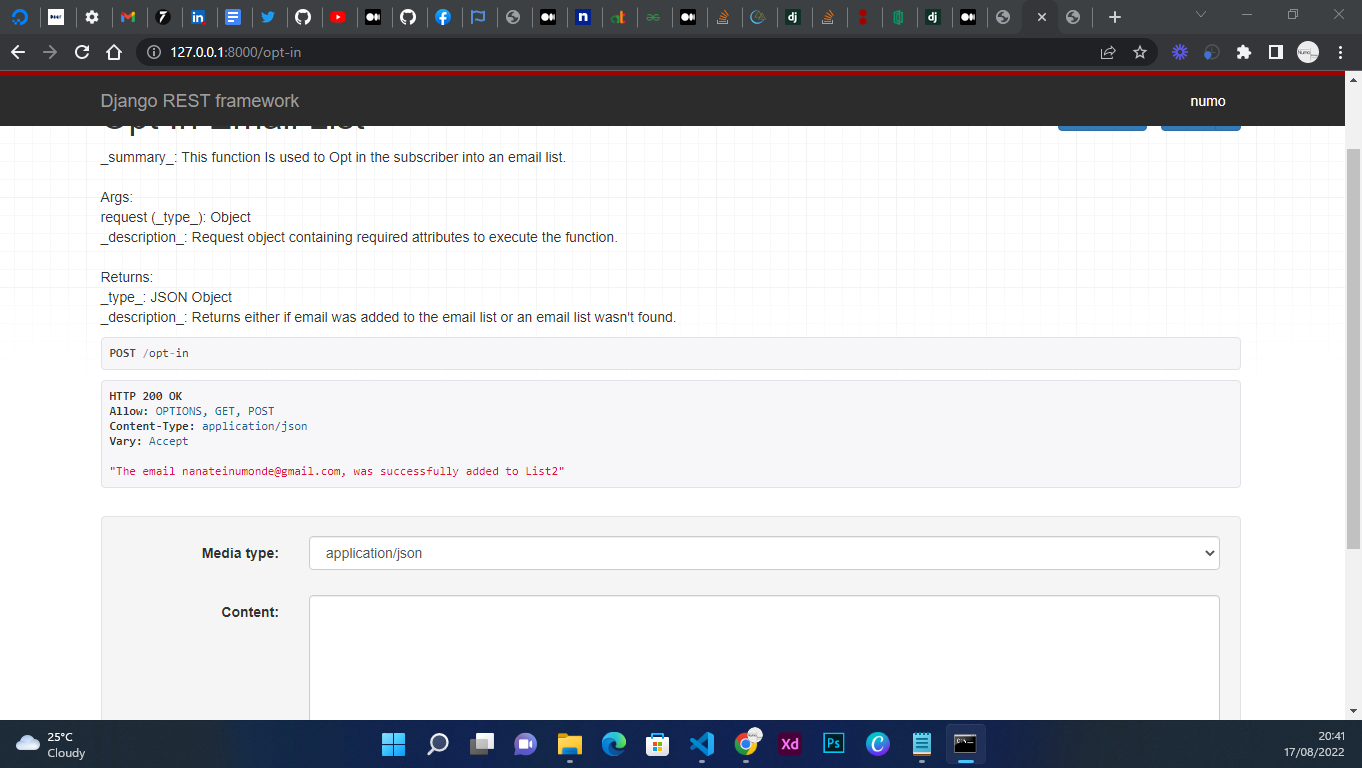The image size is (1362, 768).
Task: Open Canva from the taskbar
Action: (x=877, y=744)
